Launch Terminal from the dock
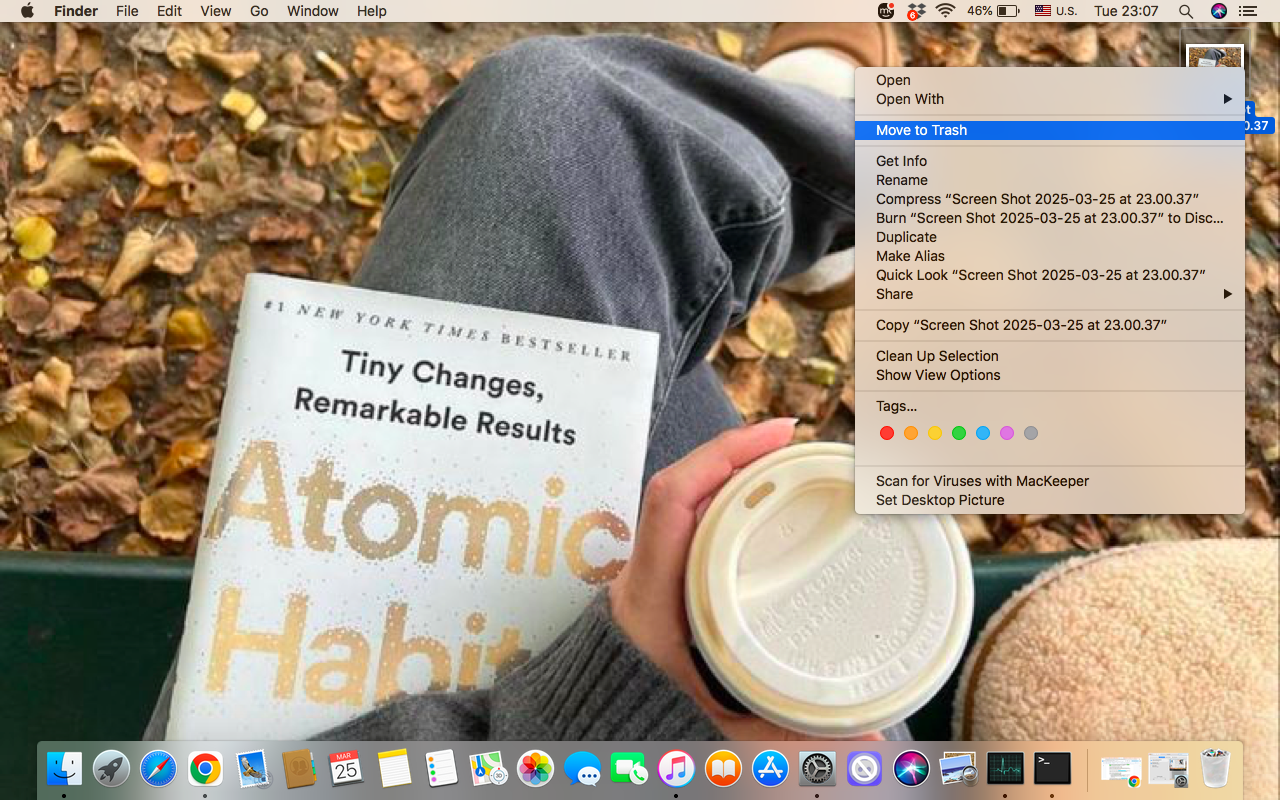Viewport: 1280px width, 800px height. 1052,769
